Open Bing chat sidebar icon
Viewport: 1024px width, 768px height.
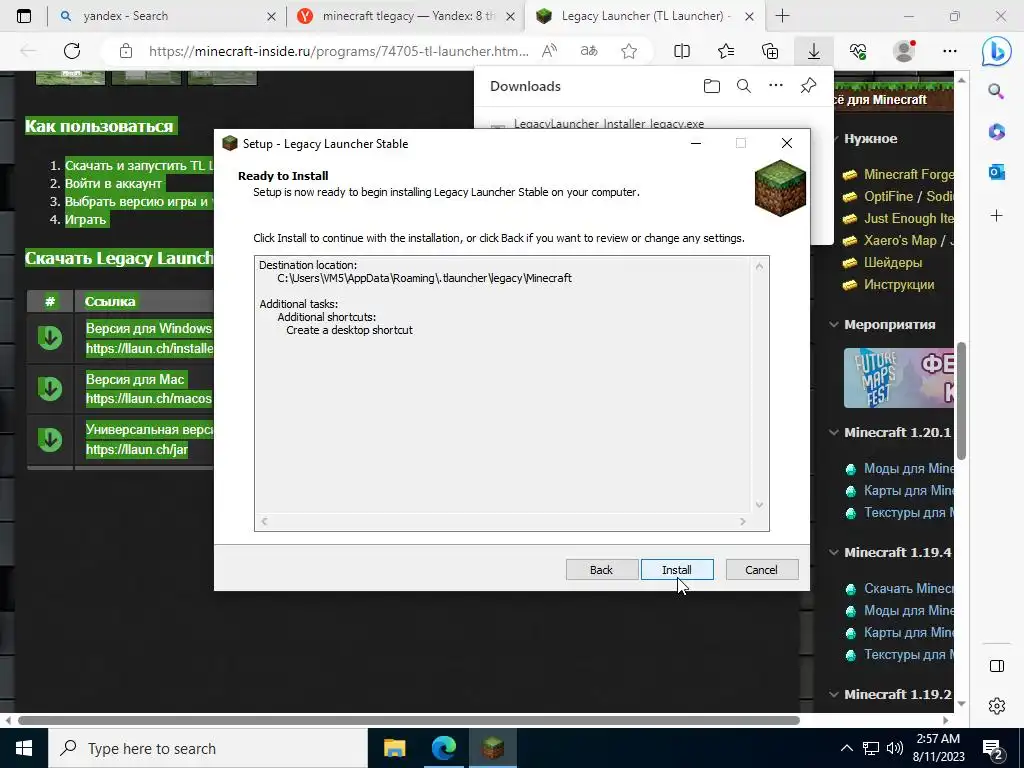(997, 52)
